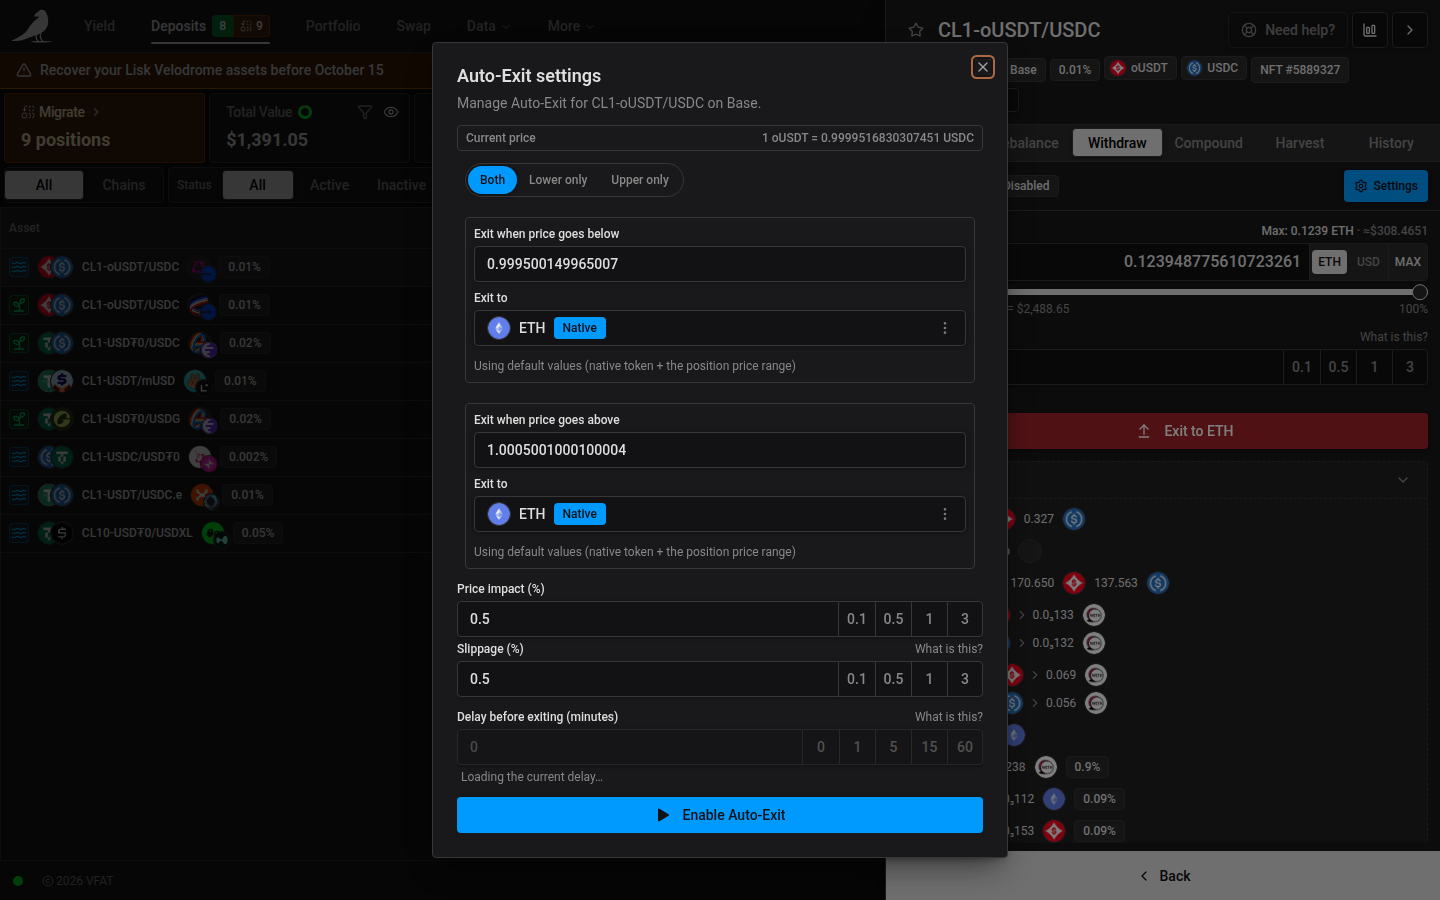Choose 60 minutes delay preset
The image size is (1440, 900).
[965, 747]
